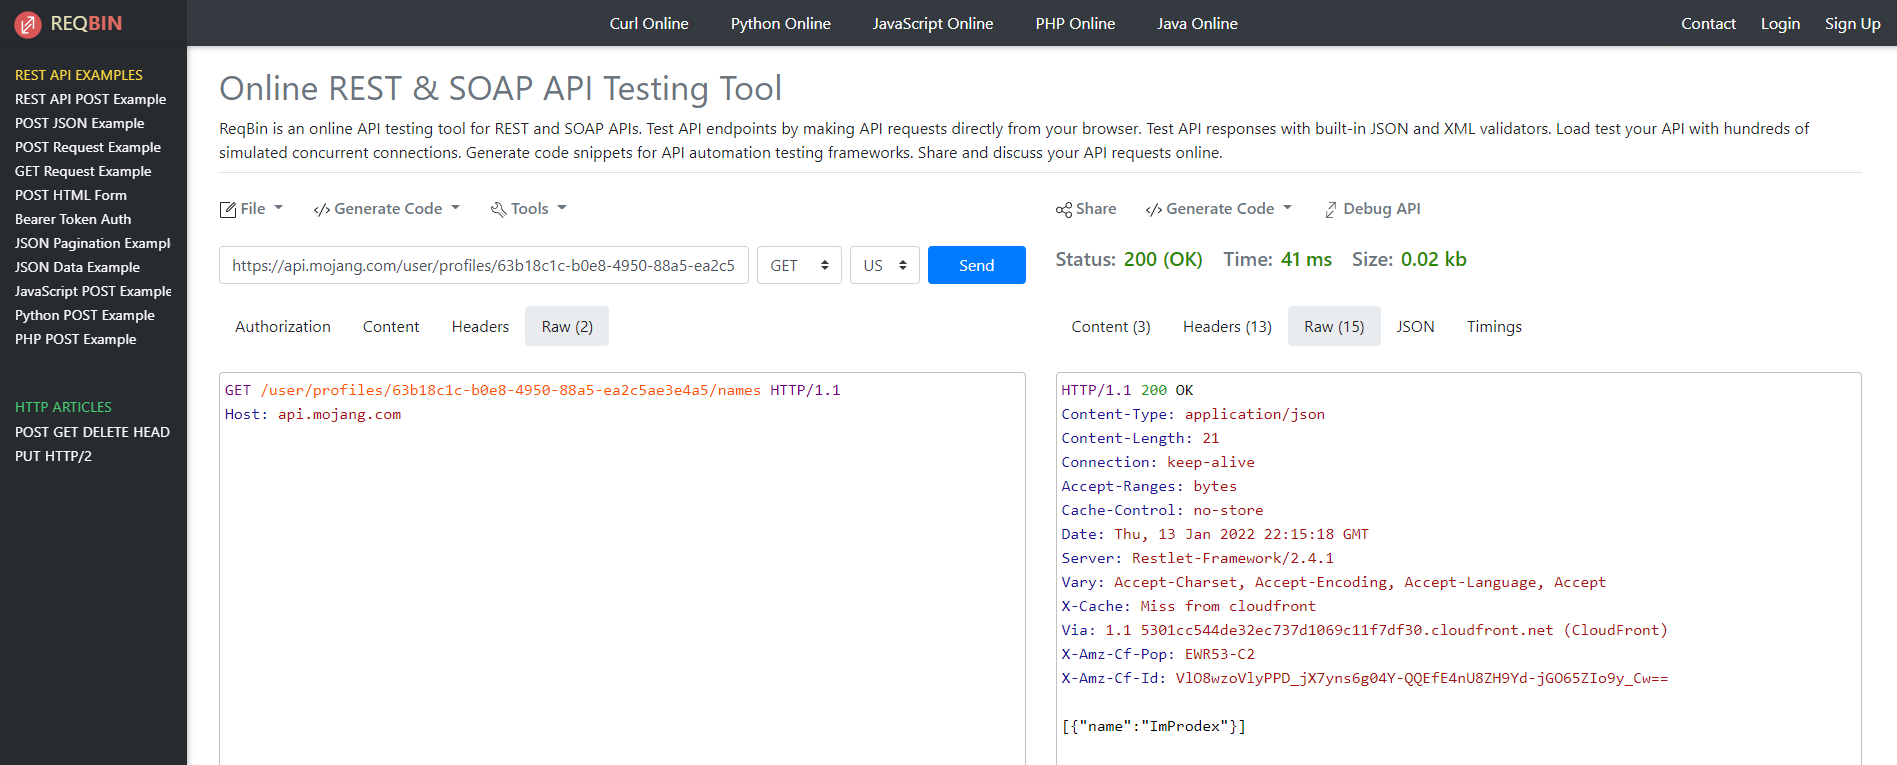
Task: Click the Share icon
Action: (1063, 209)
